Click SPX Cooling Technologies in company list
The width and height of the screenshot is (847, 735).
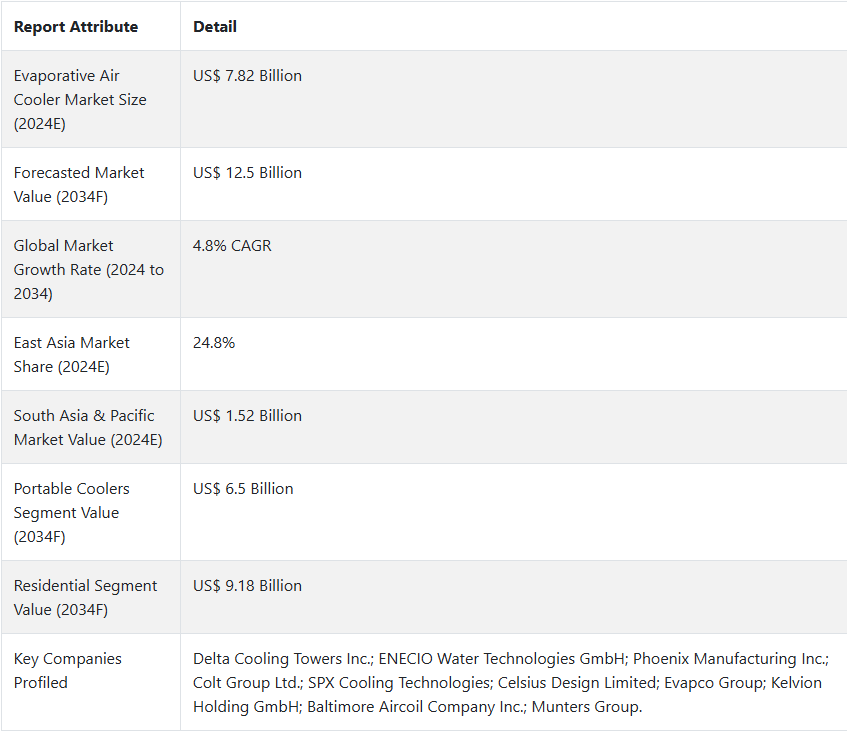point(400,683)
